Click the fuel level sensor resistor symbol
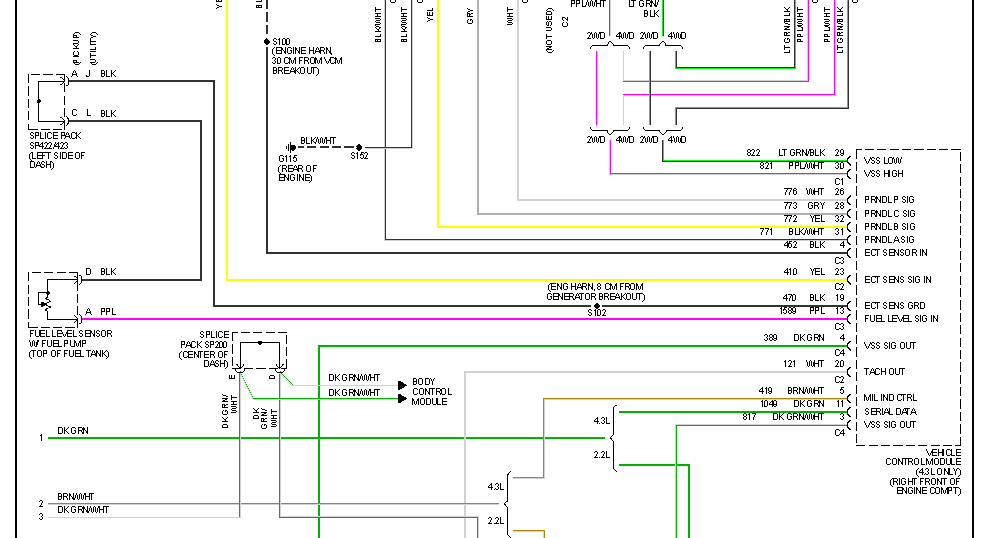Image resolution: width=995 pixels, height=538 pixels. [44, 299]
